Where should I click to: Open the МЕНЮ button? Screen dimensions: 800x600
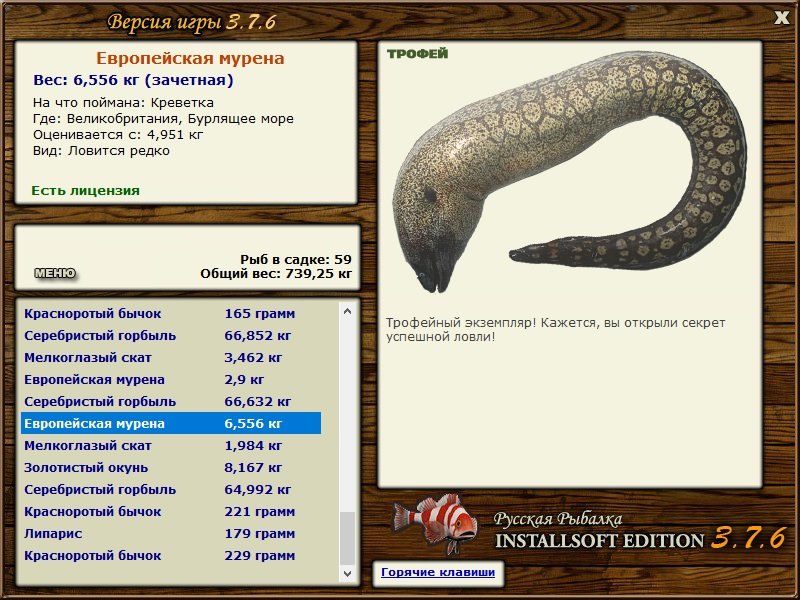[x=55, y=273]
